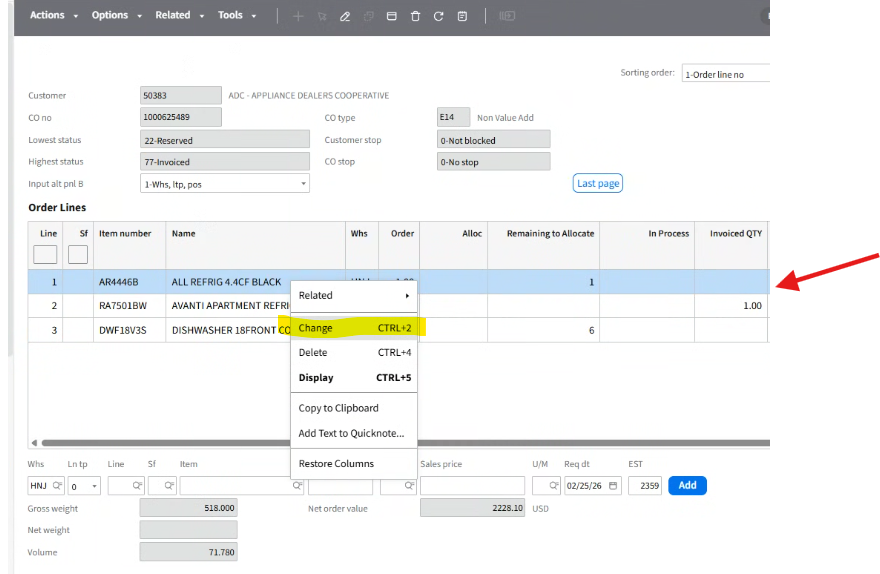The width and height of the screenshot is (880, 574).
Task: Open the Sorting order dropdown
Action: click(x=725, y=74)
